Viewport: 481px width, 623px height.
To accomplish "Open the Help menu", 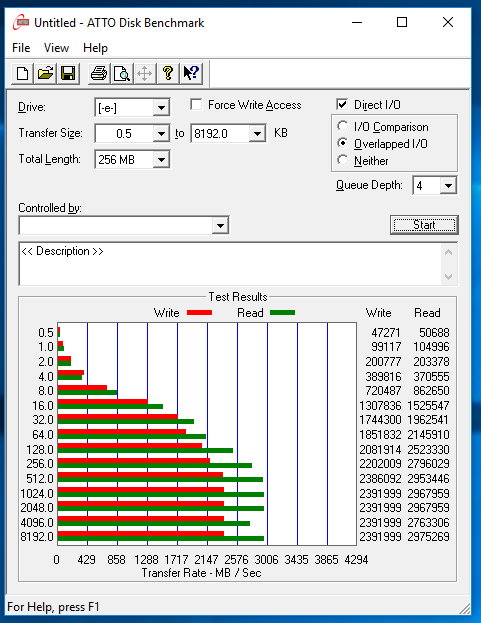I will (95, 48).
